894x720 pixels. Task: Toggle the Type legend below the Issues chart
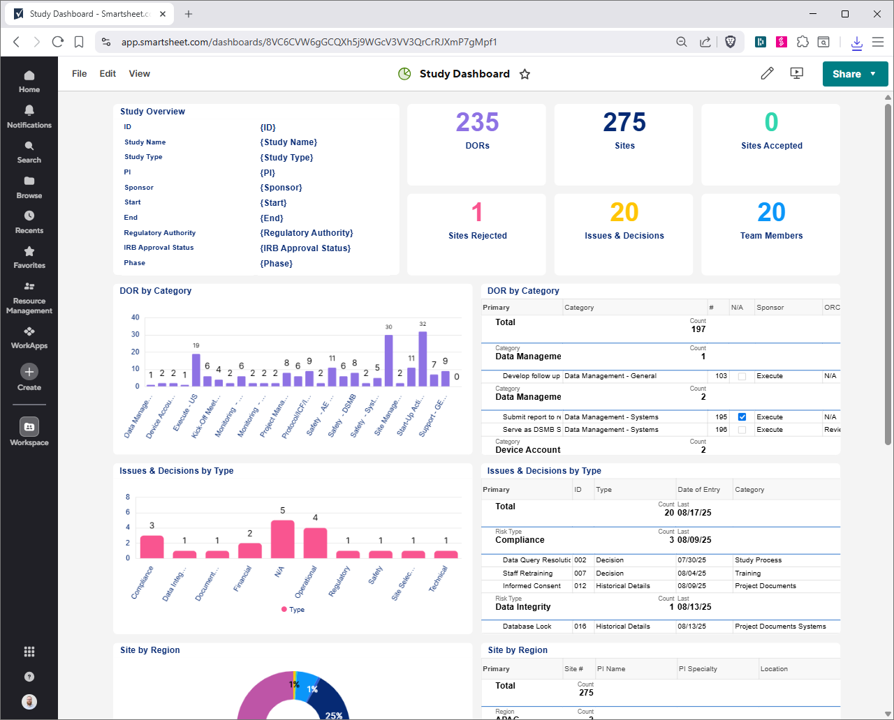point(293,608)
